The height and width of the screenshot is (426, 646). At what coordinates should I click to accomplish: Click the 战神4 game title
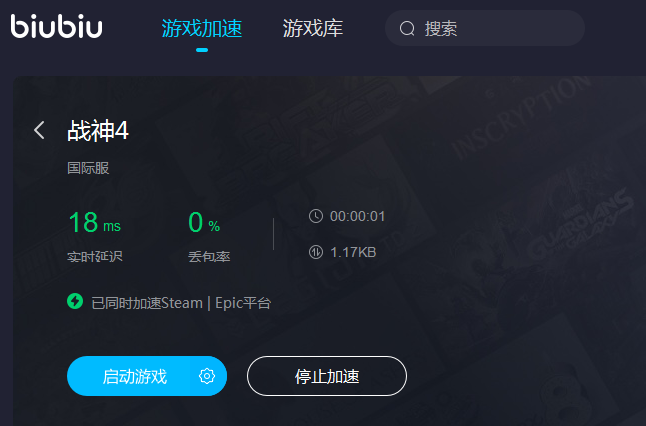point(98,131)
